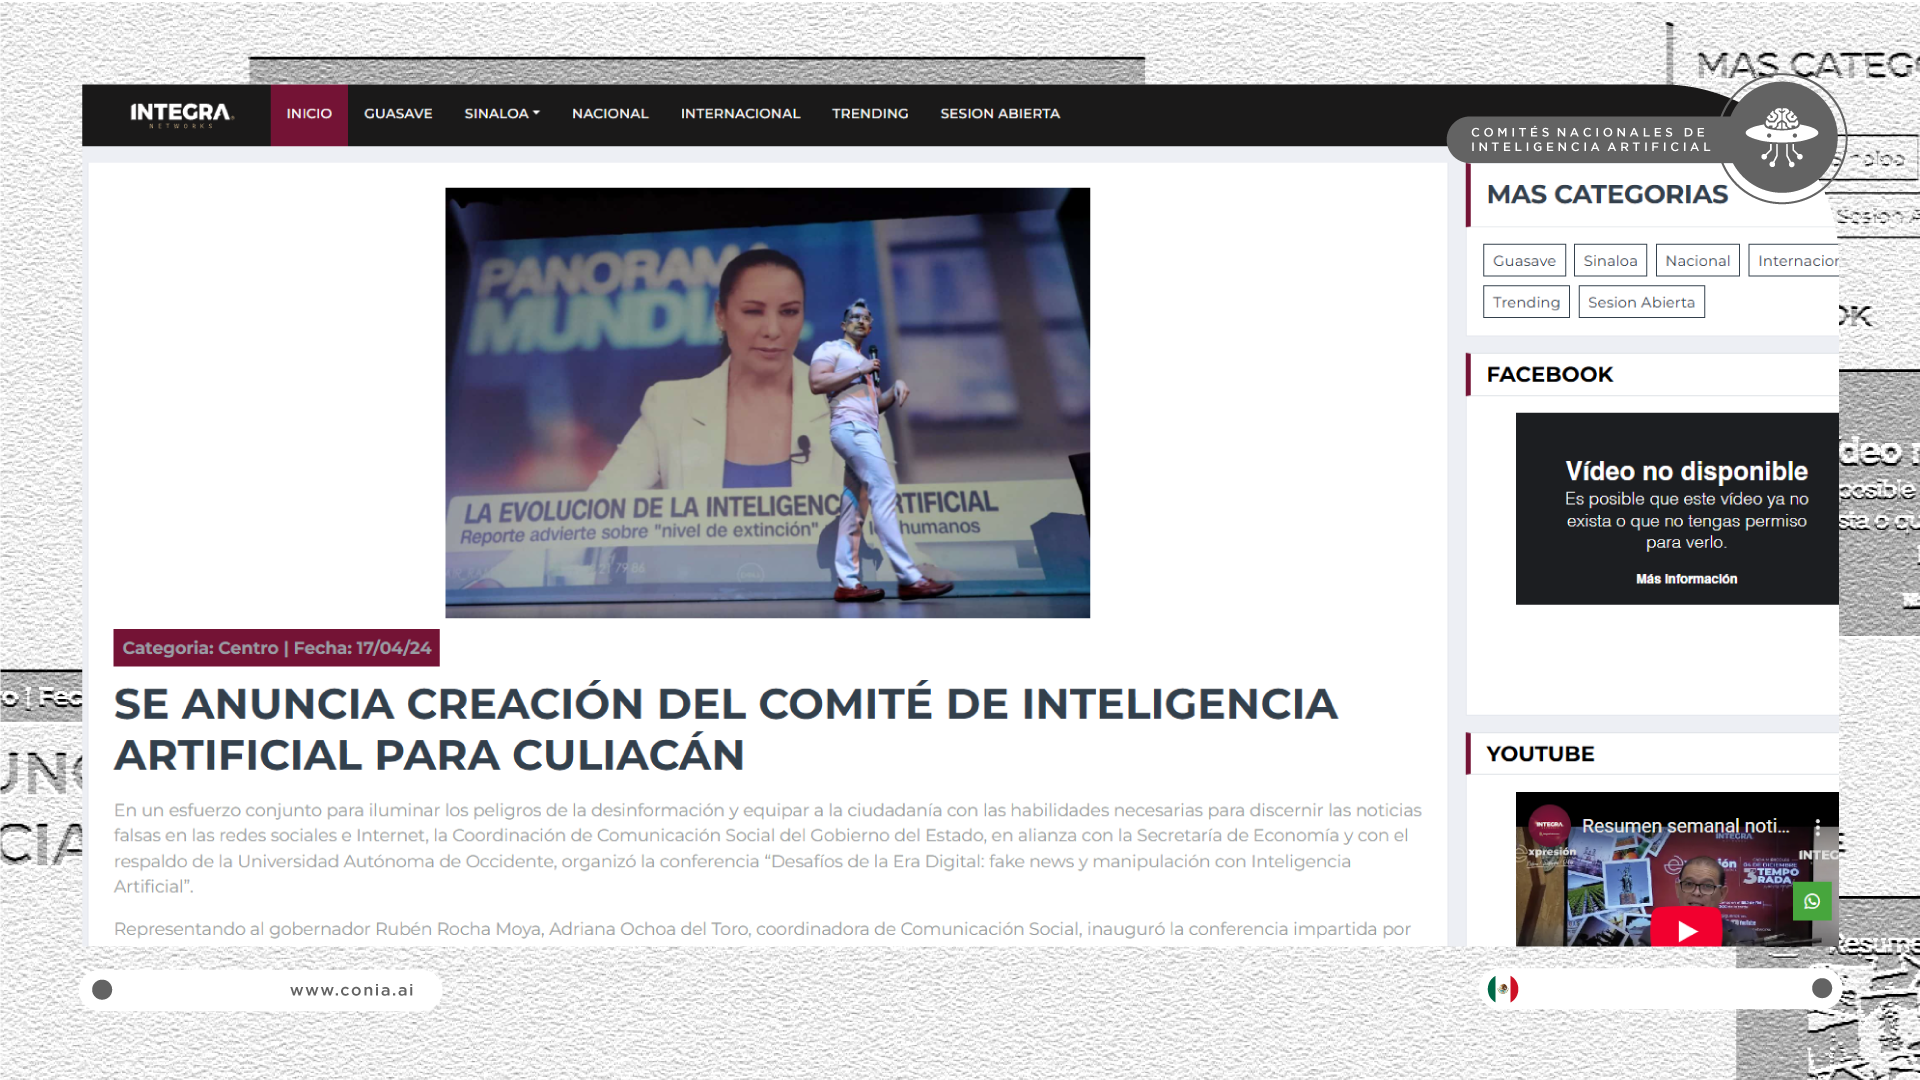Click the WhatsApp chat icon
This screenshot has height=1080, width=1920.
(x=1812, y=901)
